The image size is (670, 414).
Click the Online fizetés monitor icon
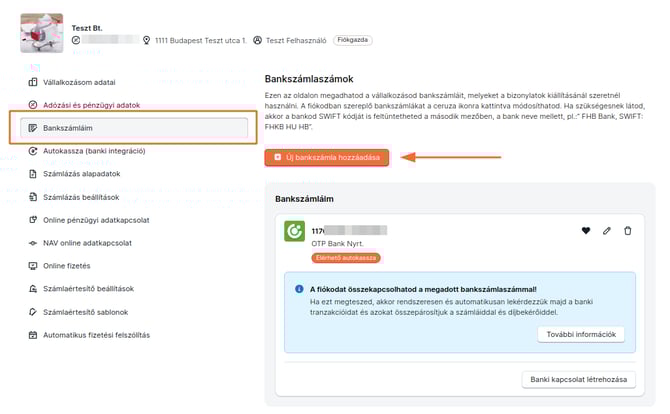[33, 266]
